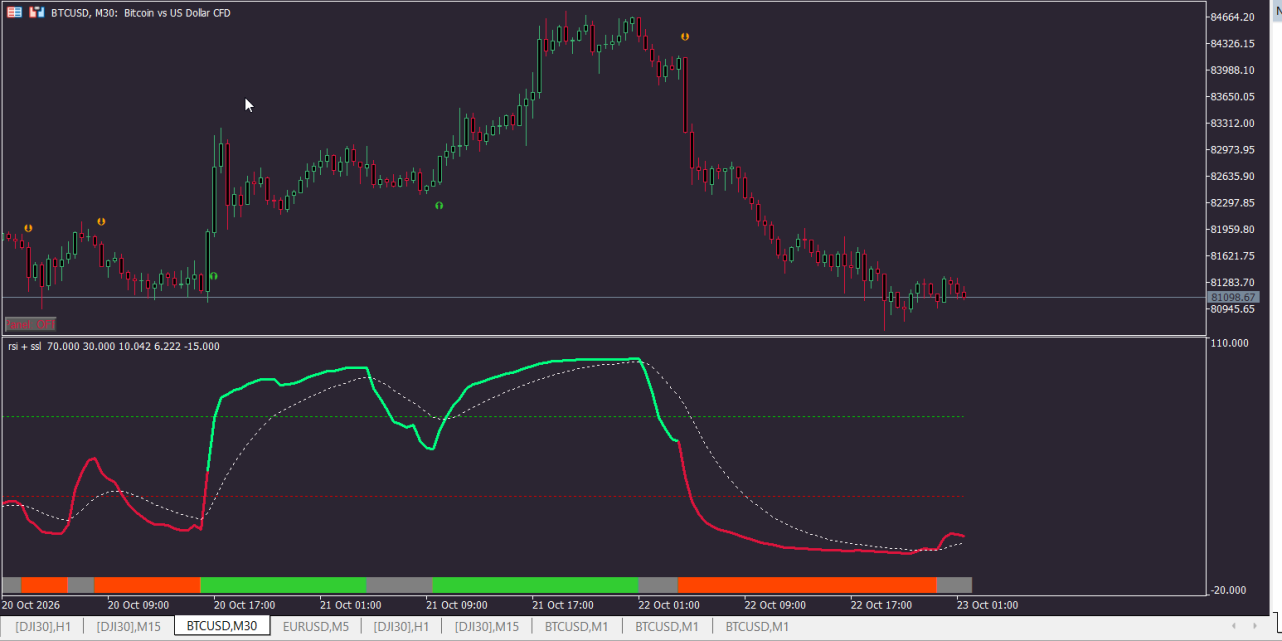Select the 80945.65 price scale value
This screenshot has width=1282, height=641.
tap(1232, 309)
